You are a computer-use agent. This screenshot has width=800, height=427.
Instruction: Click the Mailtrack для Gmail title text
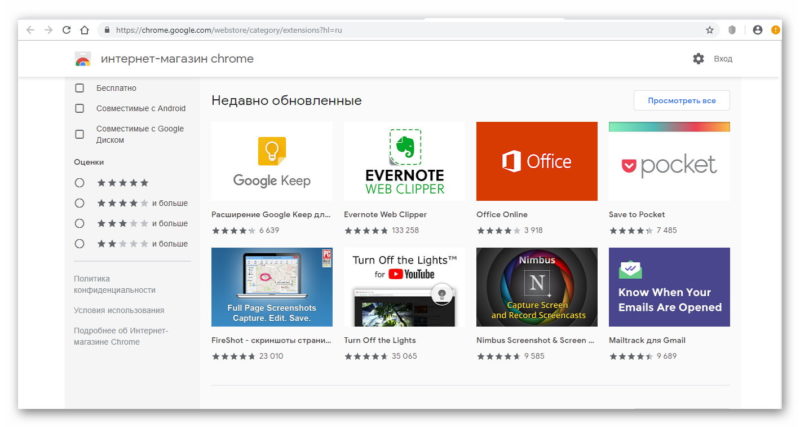click(647, 340)
